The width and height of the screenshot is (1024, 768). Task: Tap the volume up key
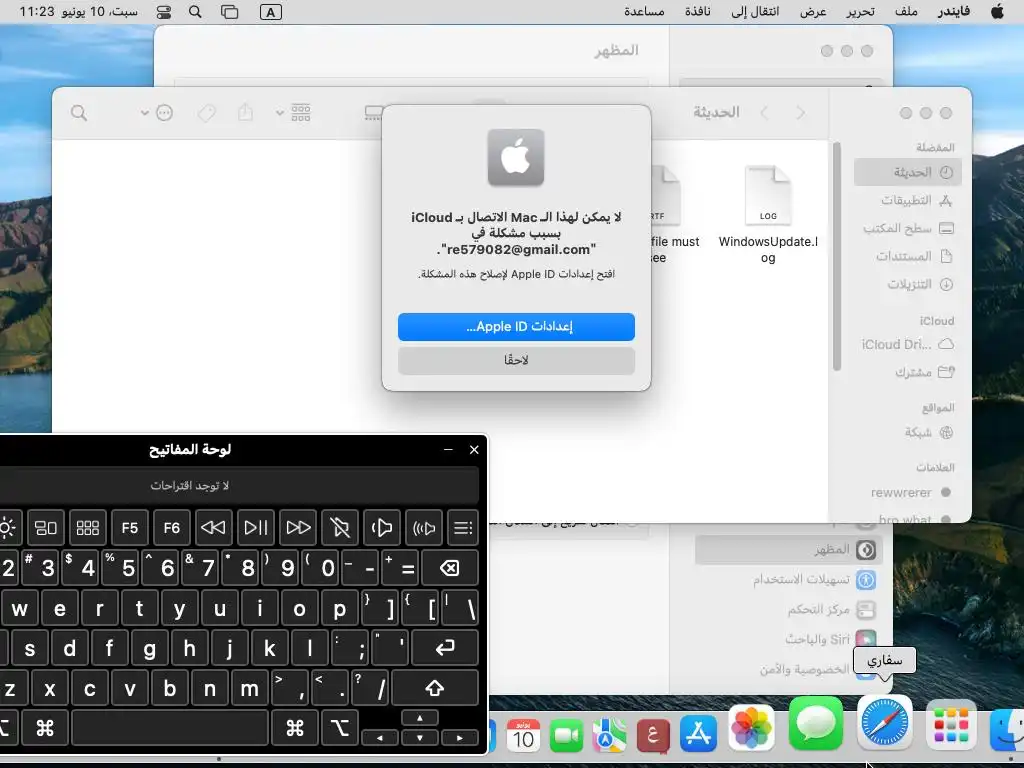424,528
